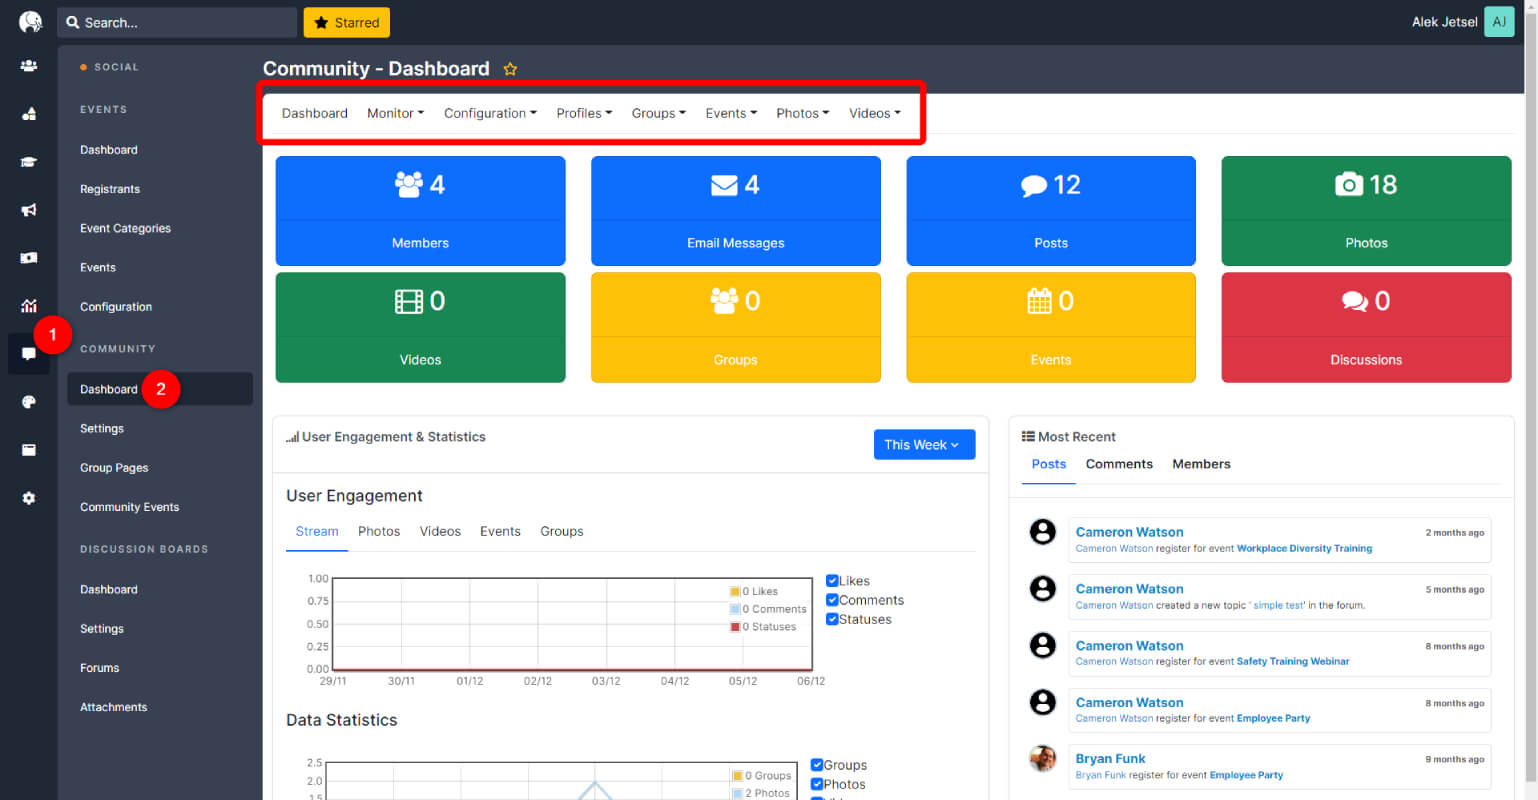This screenshot has width=1538, height=800.
Task: Click the users group icon in sidebar
Action: [x=29, y=66]
